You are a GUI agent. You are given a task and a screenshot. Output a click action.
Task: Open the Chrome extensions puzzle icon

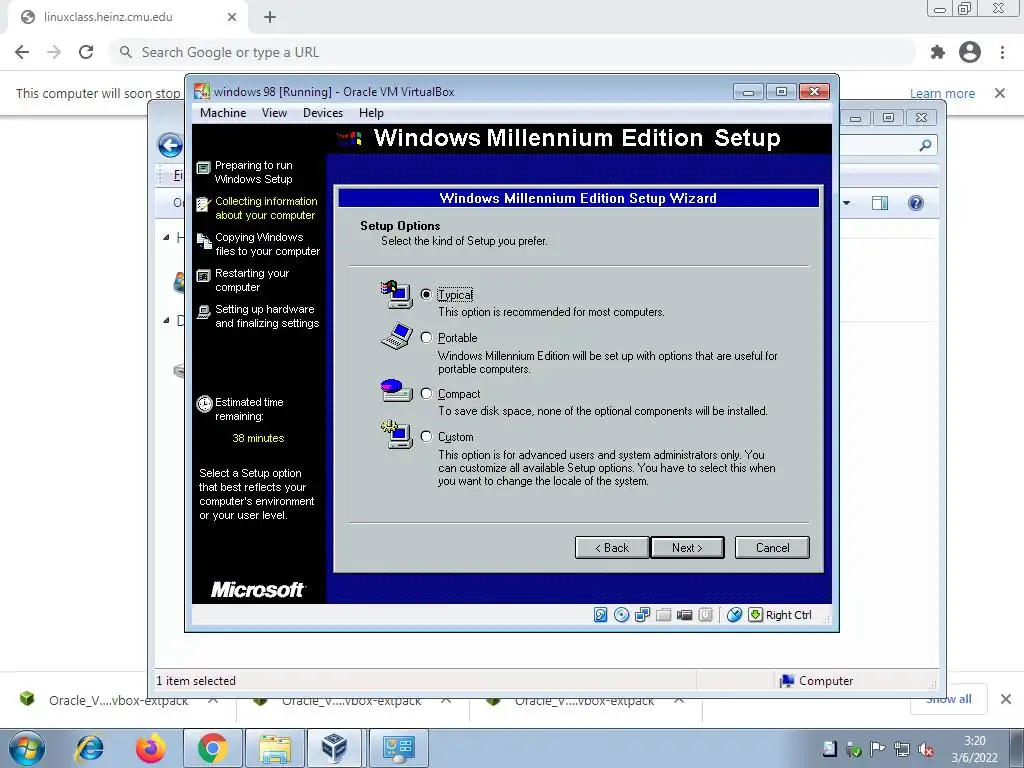point(938,52)
